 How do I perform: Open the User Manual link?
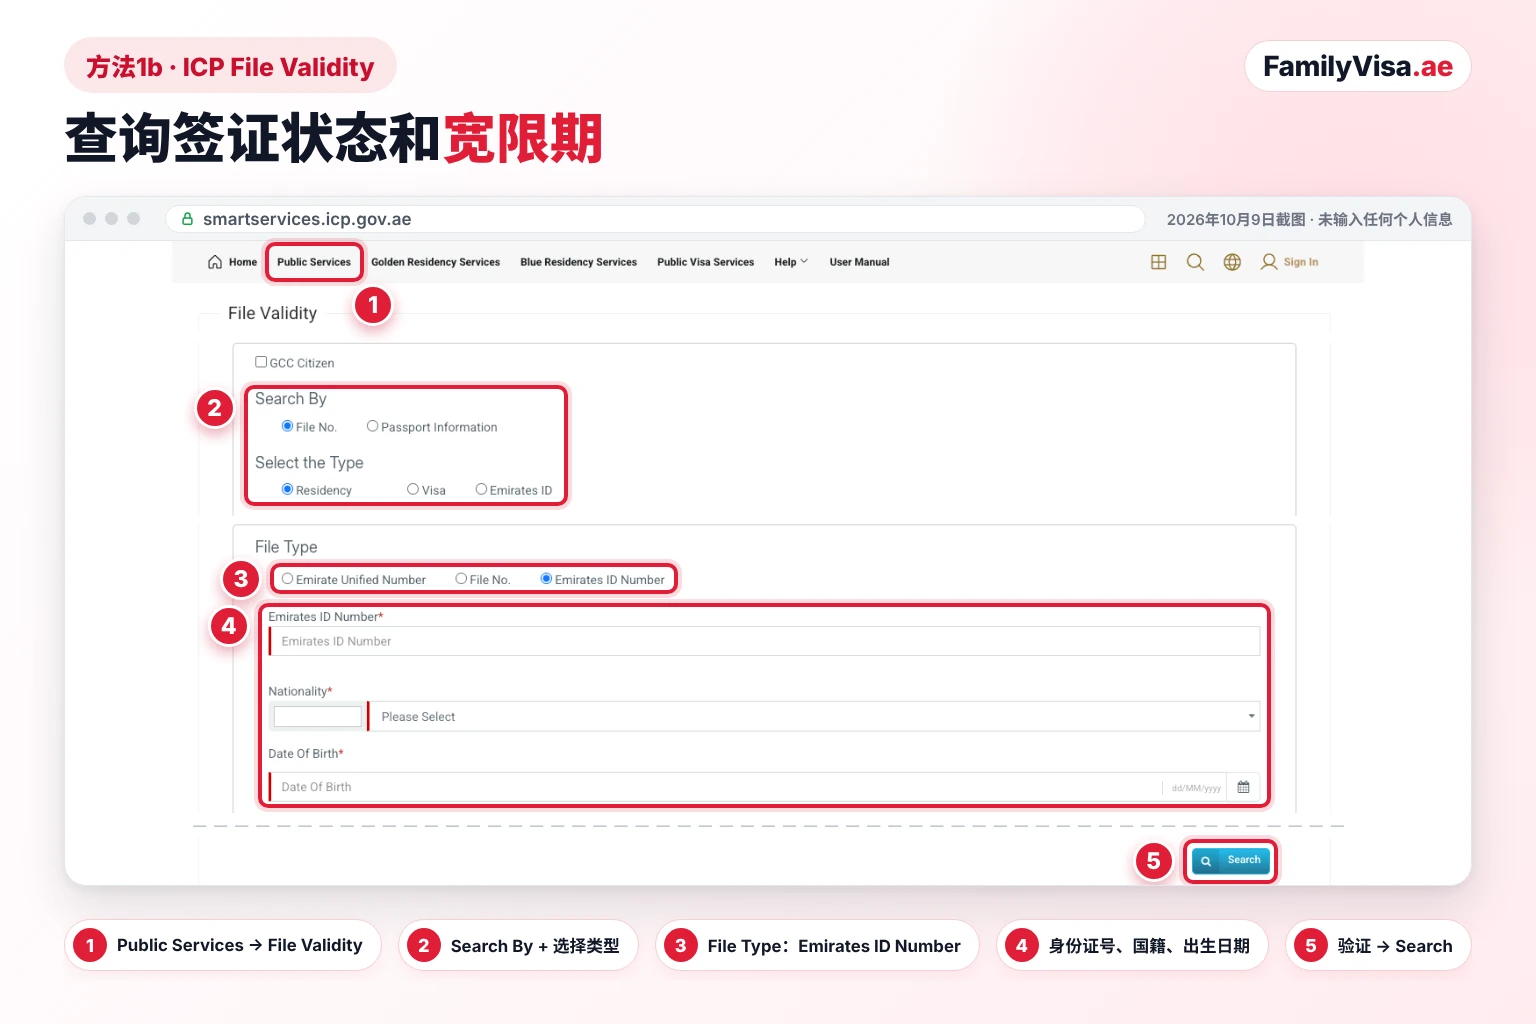pyautogui.click(x=859, y=262)
